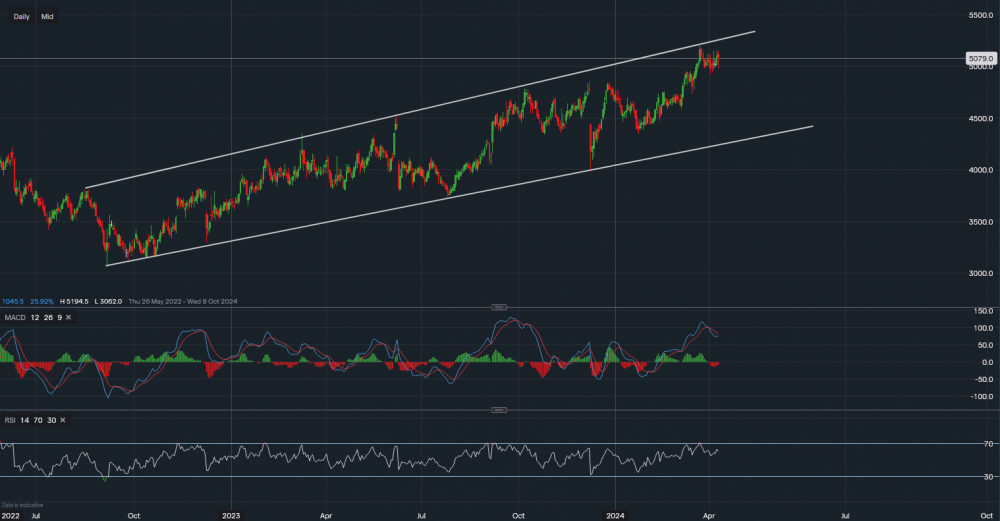
Task: Open the Mid price type dropdown
Action: [47, 17]
